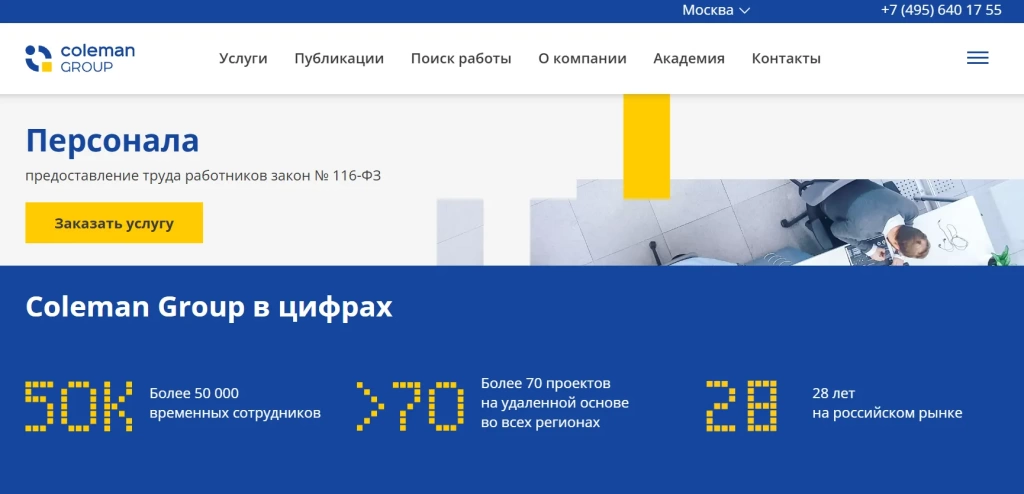The image size is (1024, 494).
Task: Call the phone number +7 (495) 640 17 55
Action: (941, 10)
